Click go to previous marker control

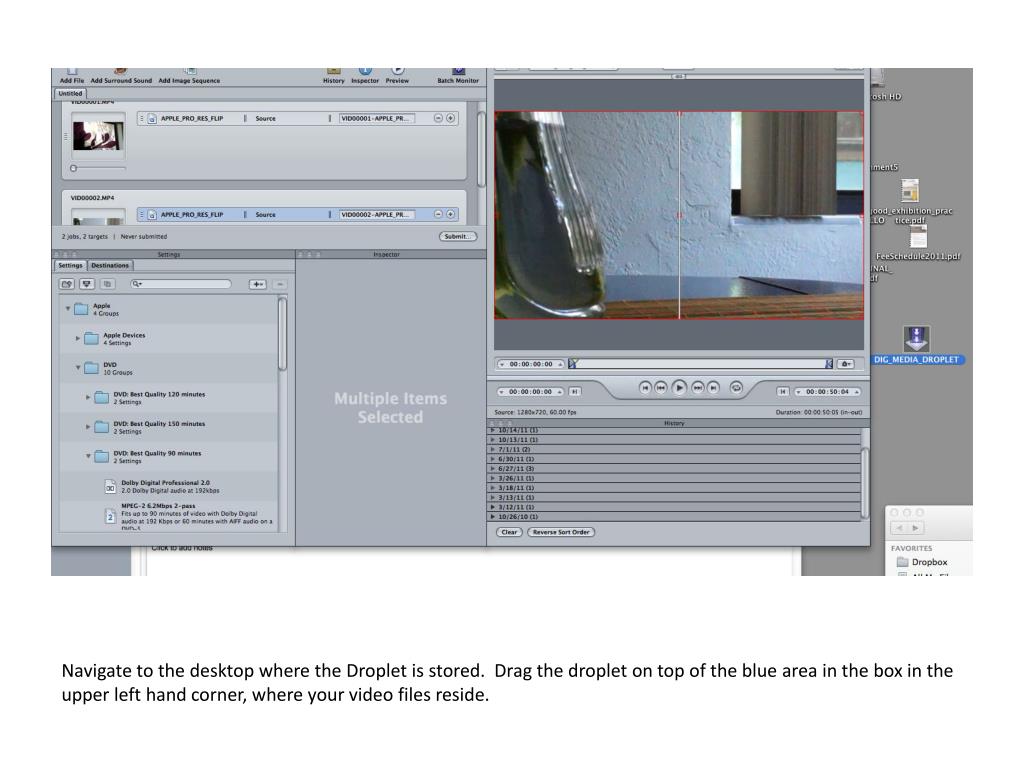click(x=645, y=388)
